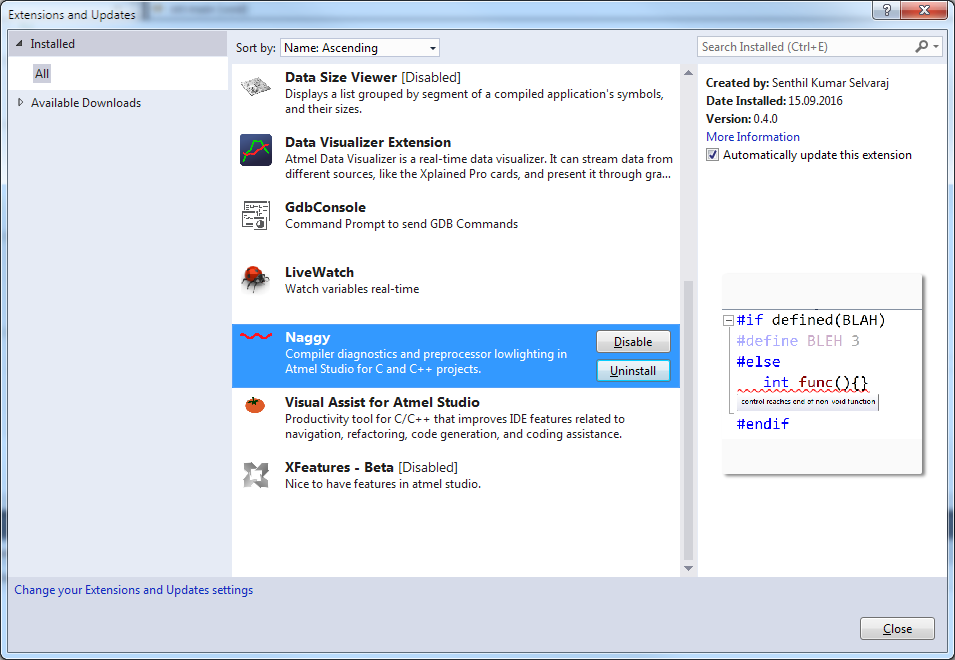Select the XFeatures - Beta title
This screenshot has height=660, width=955.
339,468
